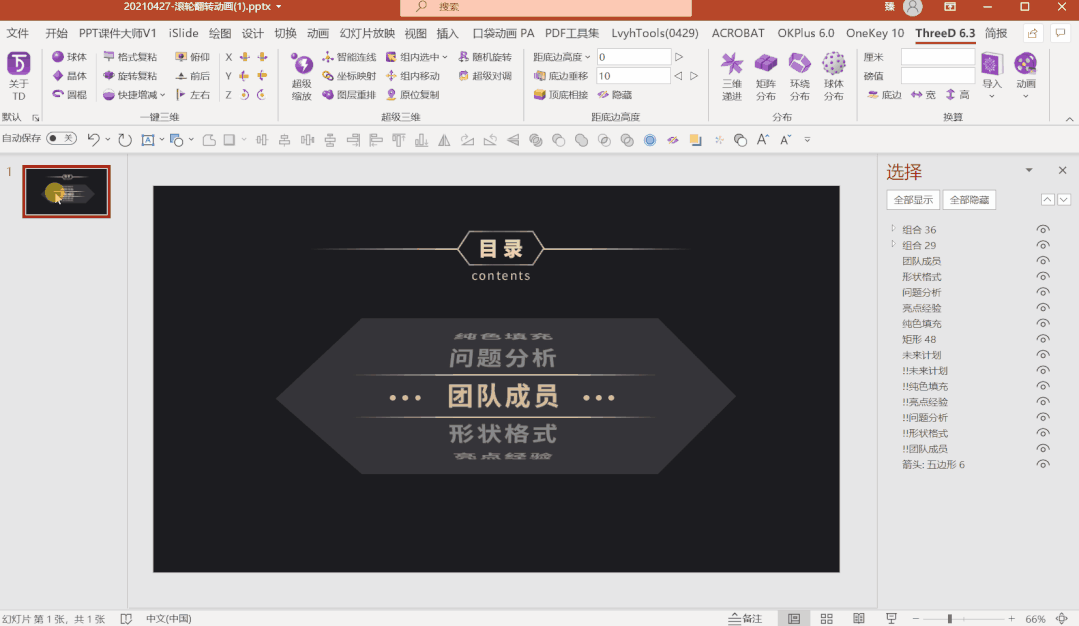1079x626 pixels.
Task: Open 距底边高度 dropdown
Action: tap(588, 57)
